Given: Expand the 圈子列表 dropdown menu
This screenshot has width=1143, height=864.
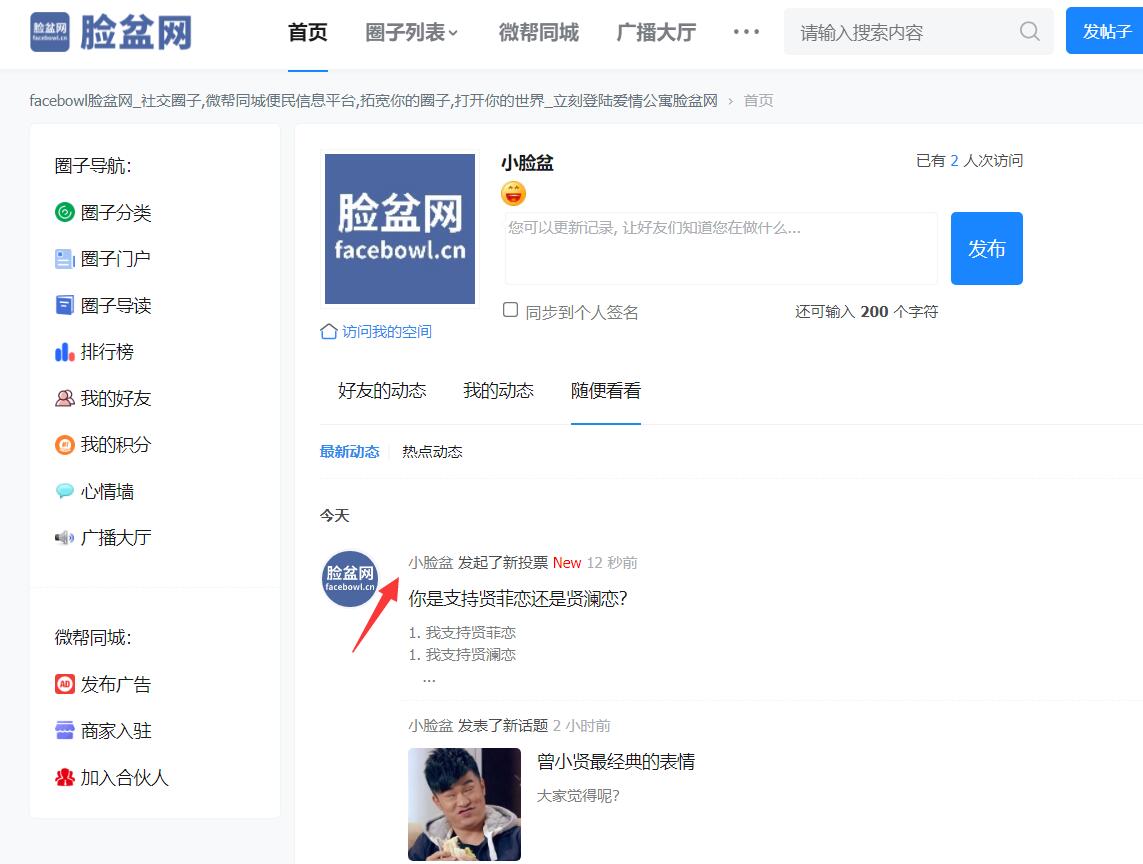Looking at the screenshot, I should click(x=412, y=33).
